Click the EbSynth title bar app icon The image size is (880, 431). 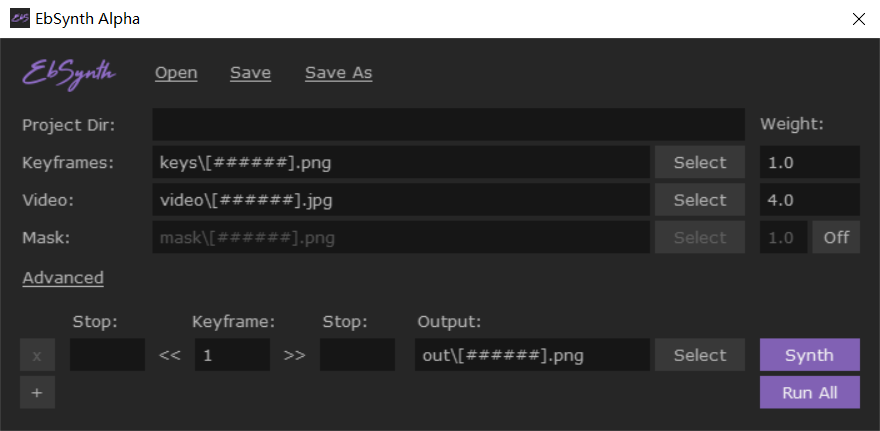tap(19, 19)
